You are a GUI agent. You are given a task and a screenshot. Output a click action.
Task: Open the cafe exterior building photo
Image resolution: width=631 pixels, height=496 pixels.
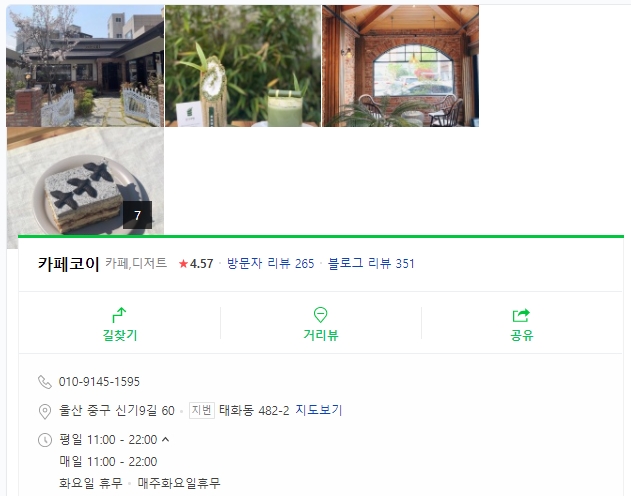pos(85,66)
